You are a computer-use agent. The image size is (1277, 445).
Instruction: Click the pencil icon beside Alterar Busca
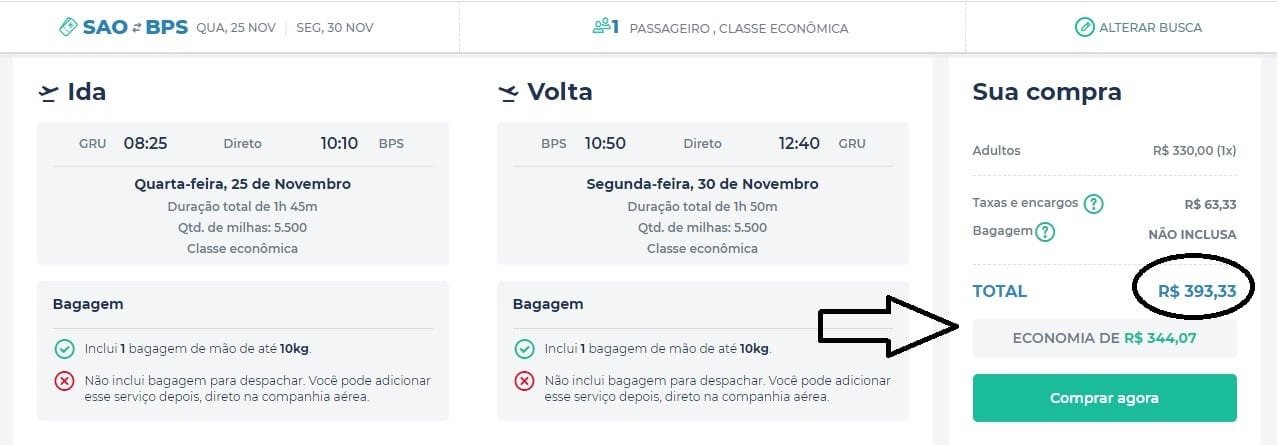(1084, 27)
